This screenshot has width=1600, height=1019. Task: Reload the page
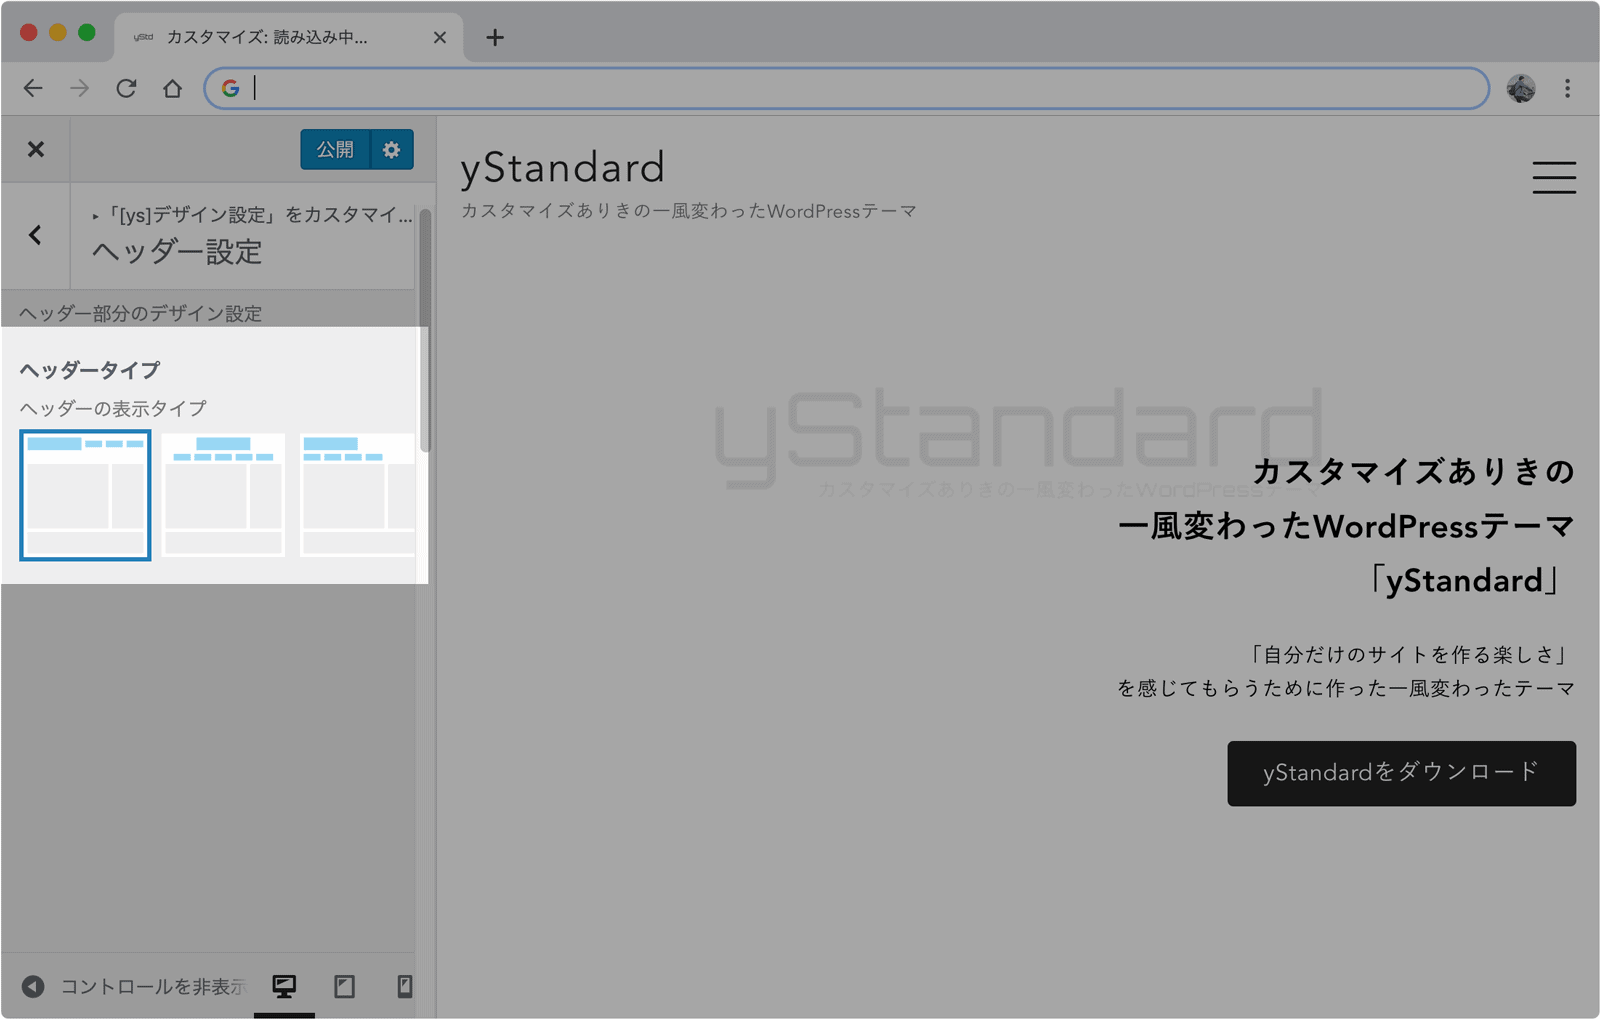[x=126, y=88]
